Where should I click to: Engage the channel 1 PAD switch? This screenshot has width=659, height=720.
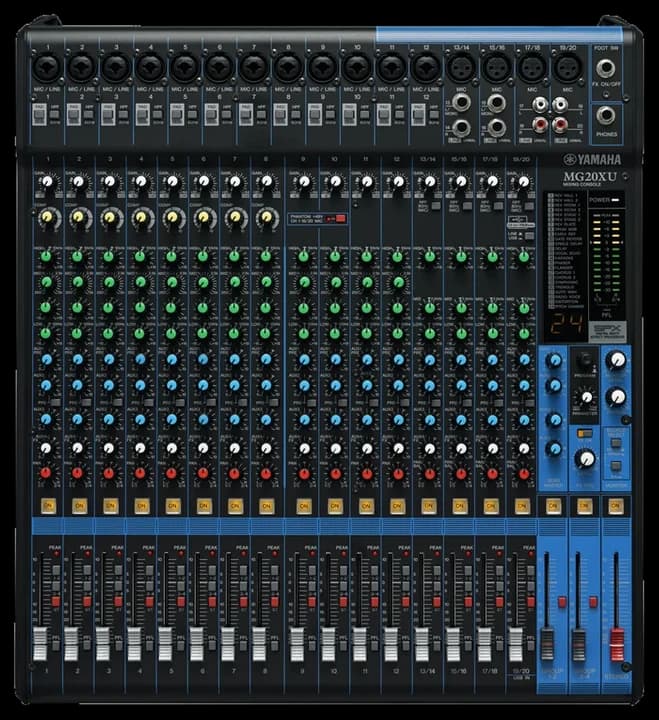(x=39, y=115)
